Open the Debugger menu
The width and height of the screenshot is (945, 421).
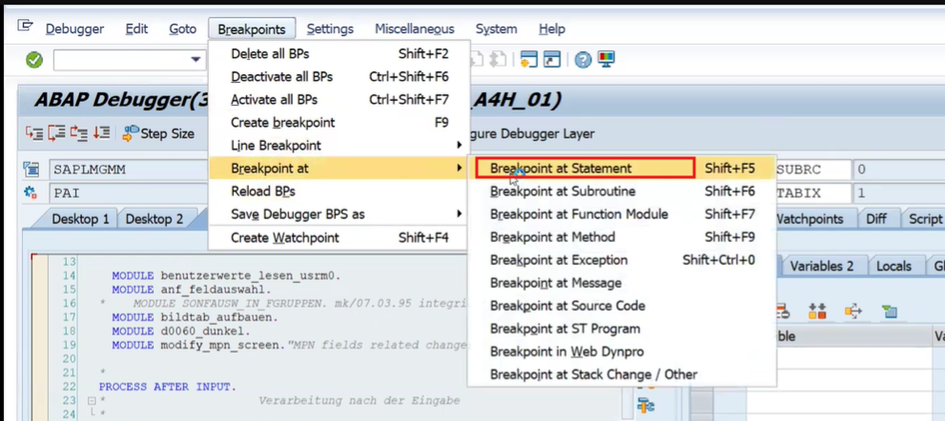(x=75, y=29)
